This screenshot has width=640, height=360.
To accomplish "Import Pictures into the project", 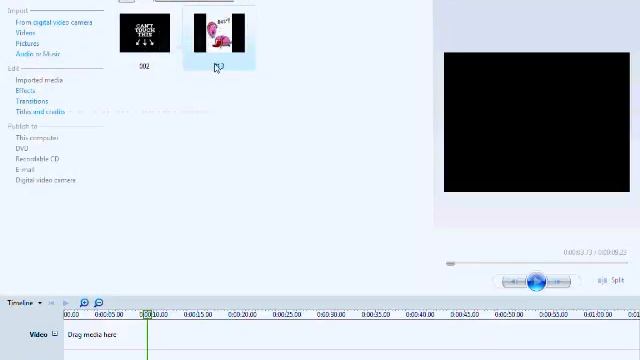I will pyautogui.click(x=27, y=43).
